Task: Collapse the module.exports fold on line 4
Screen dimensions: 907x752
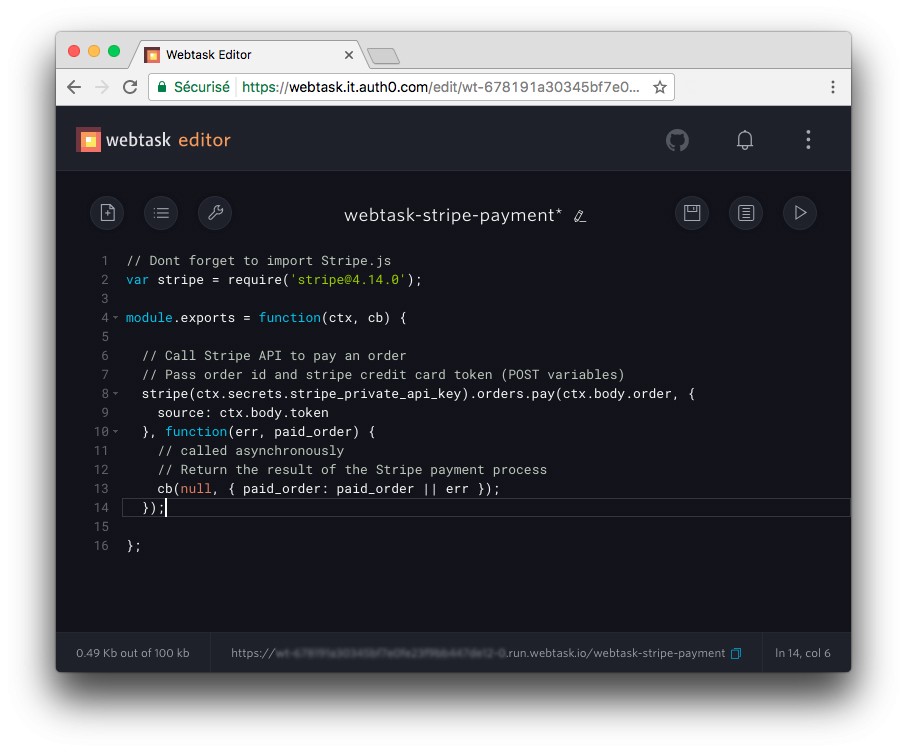Action: (113, 318)
